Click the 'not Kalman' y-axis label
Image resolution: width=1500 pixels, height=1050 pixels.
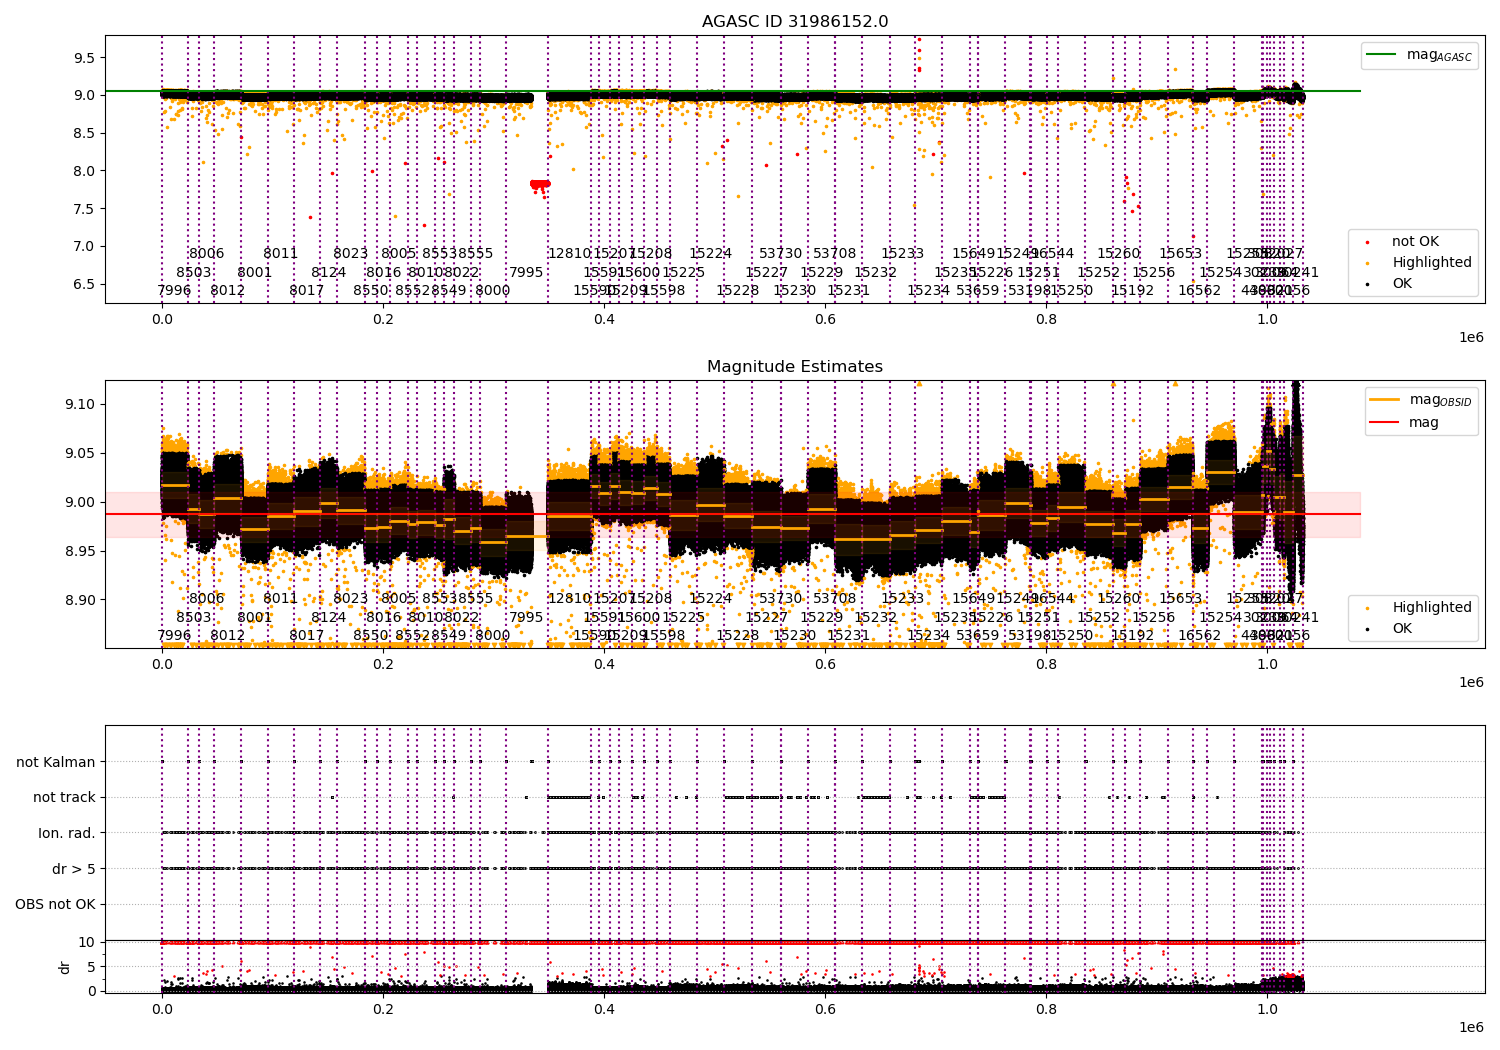point(56,762)
